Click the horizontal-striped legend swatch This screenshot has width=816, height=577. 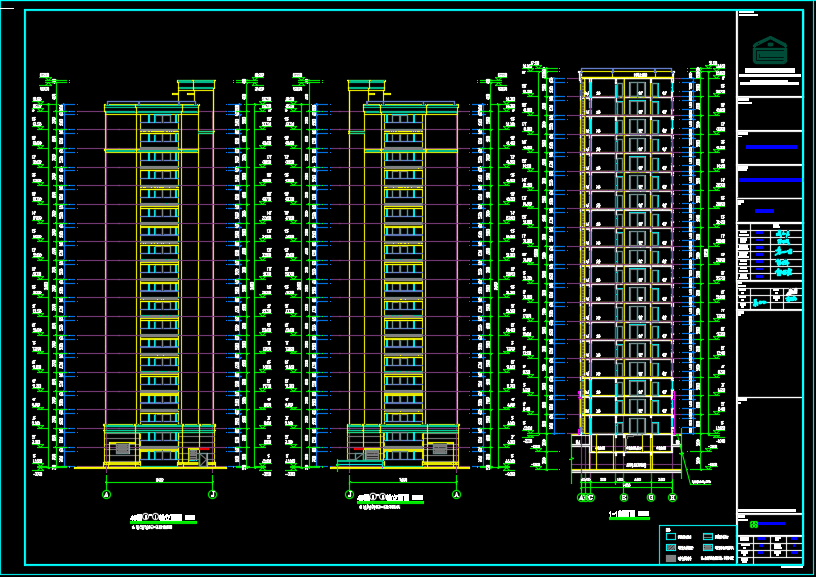(708, 536)
